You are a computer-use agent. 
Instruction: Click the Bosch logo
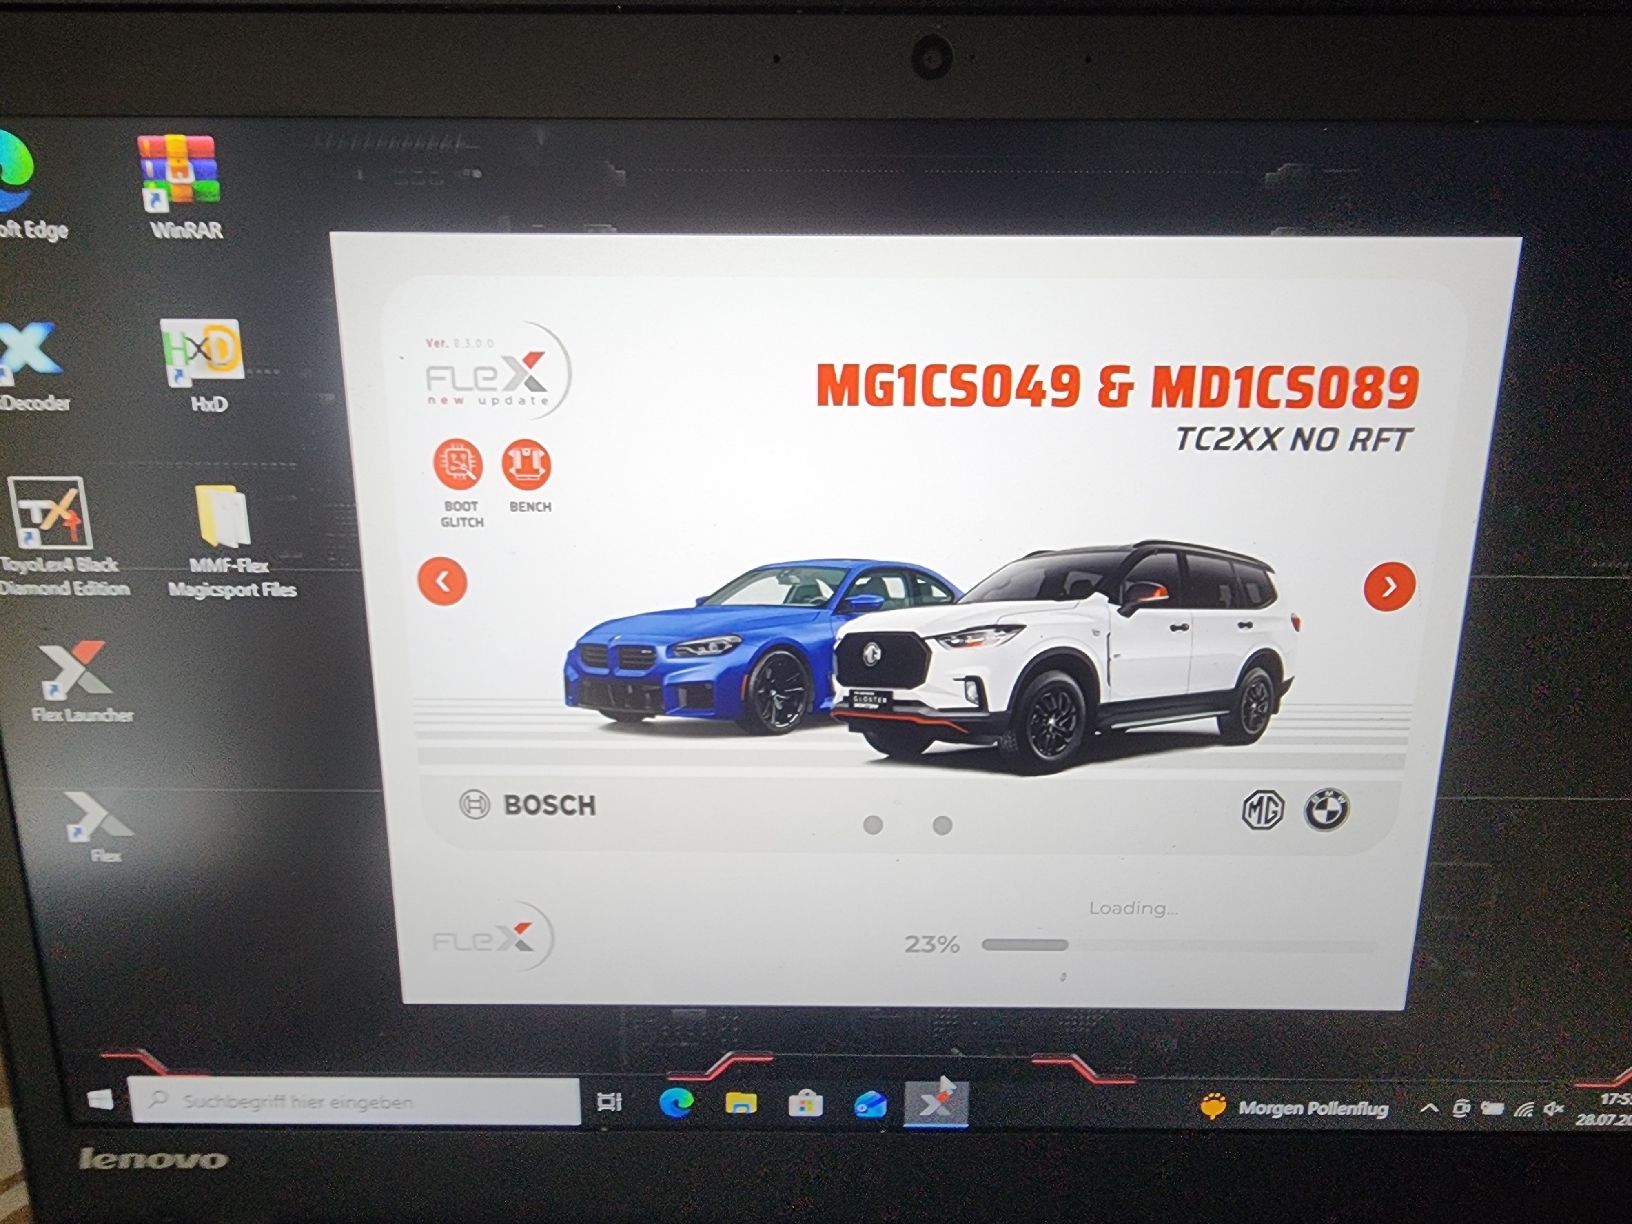point(527,805)
